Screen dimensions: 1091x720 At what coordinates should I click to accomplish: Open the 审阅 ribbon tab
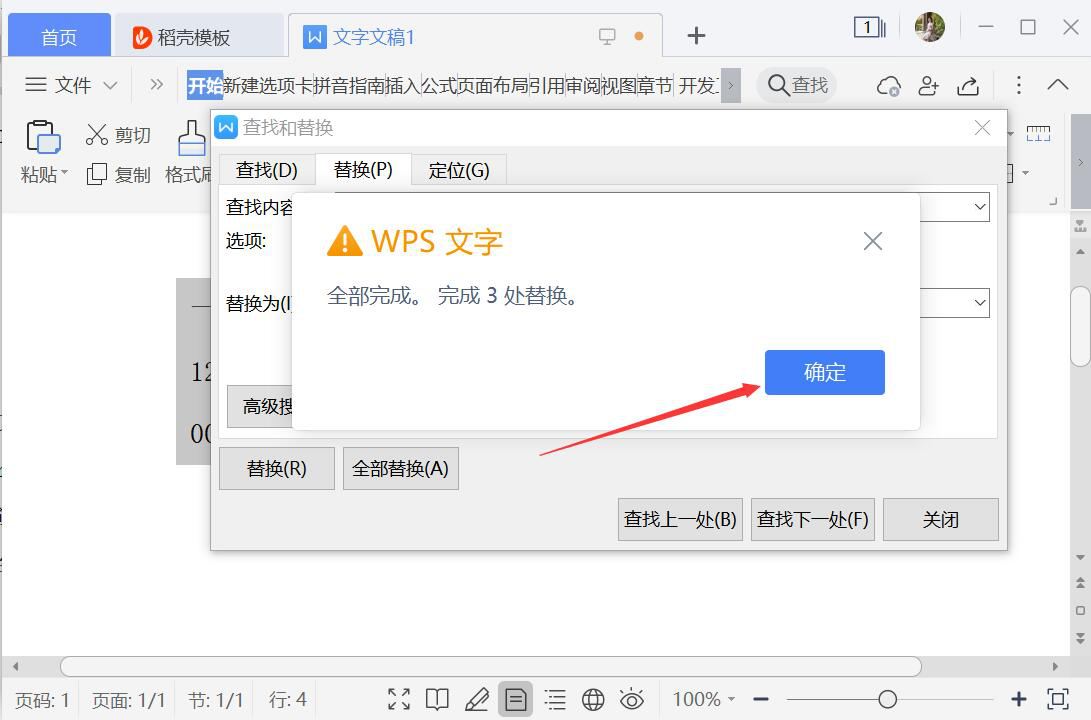[x=582, y=85]
